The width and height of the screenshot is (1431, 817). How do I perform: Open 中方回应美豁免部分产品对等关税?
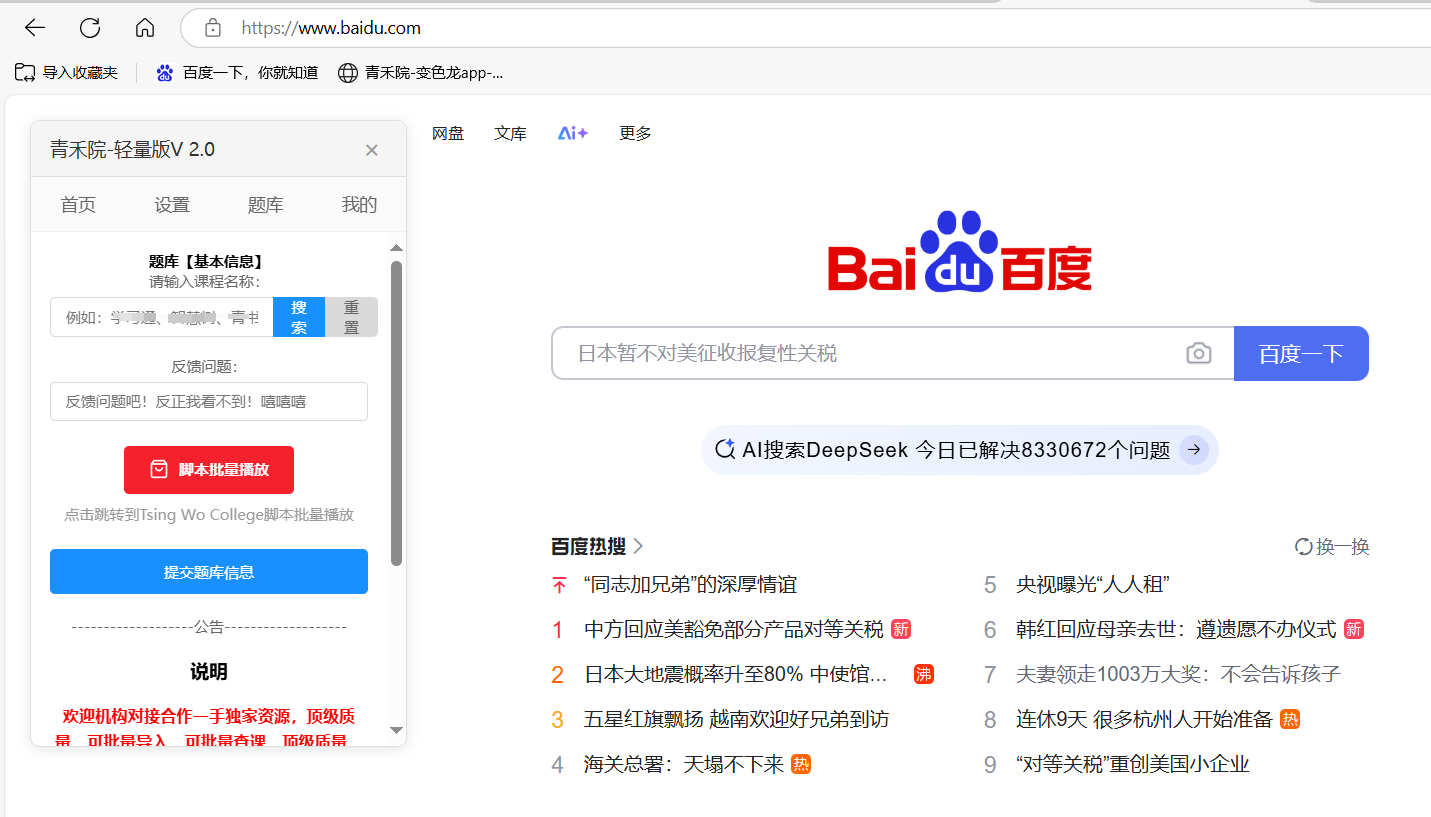click(x=734, y=629)
